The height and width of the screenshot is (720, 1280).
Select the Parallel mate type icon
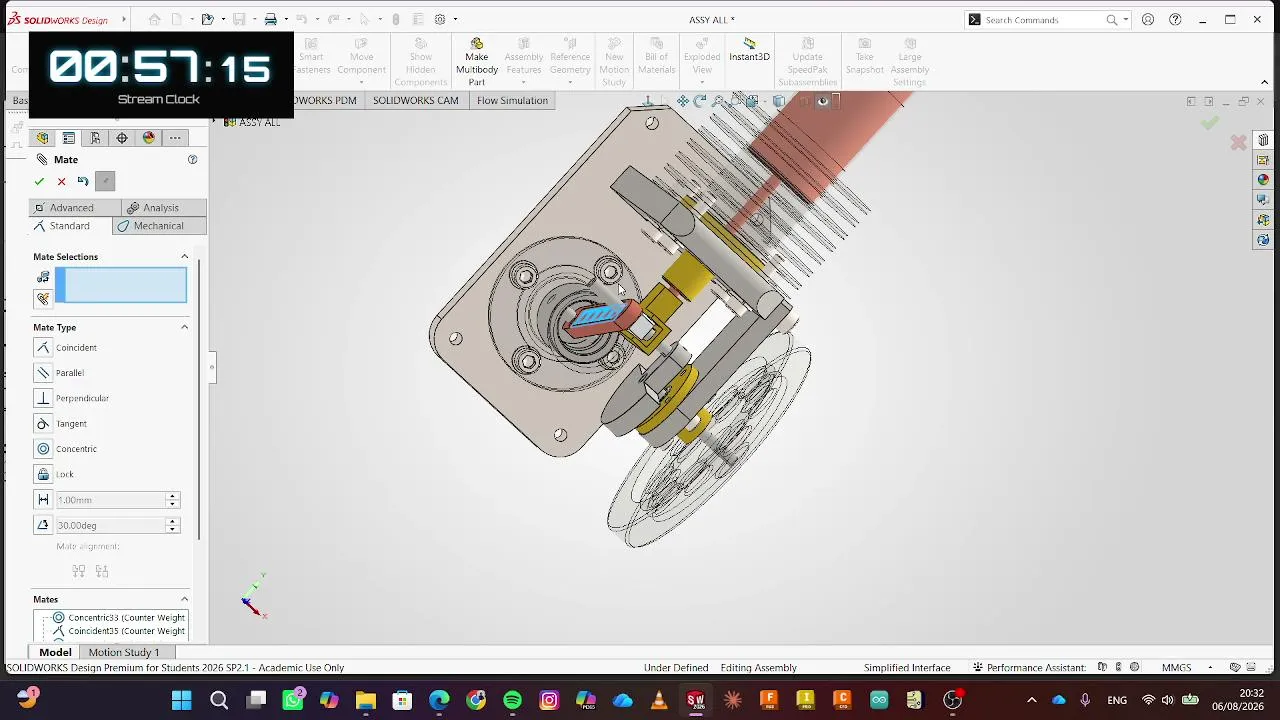pyautogui.click(x=43, y=373)
